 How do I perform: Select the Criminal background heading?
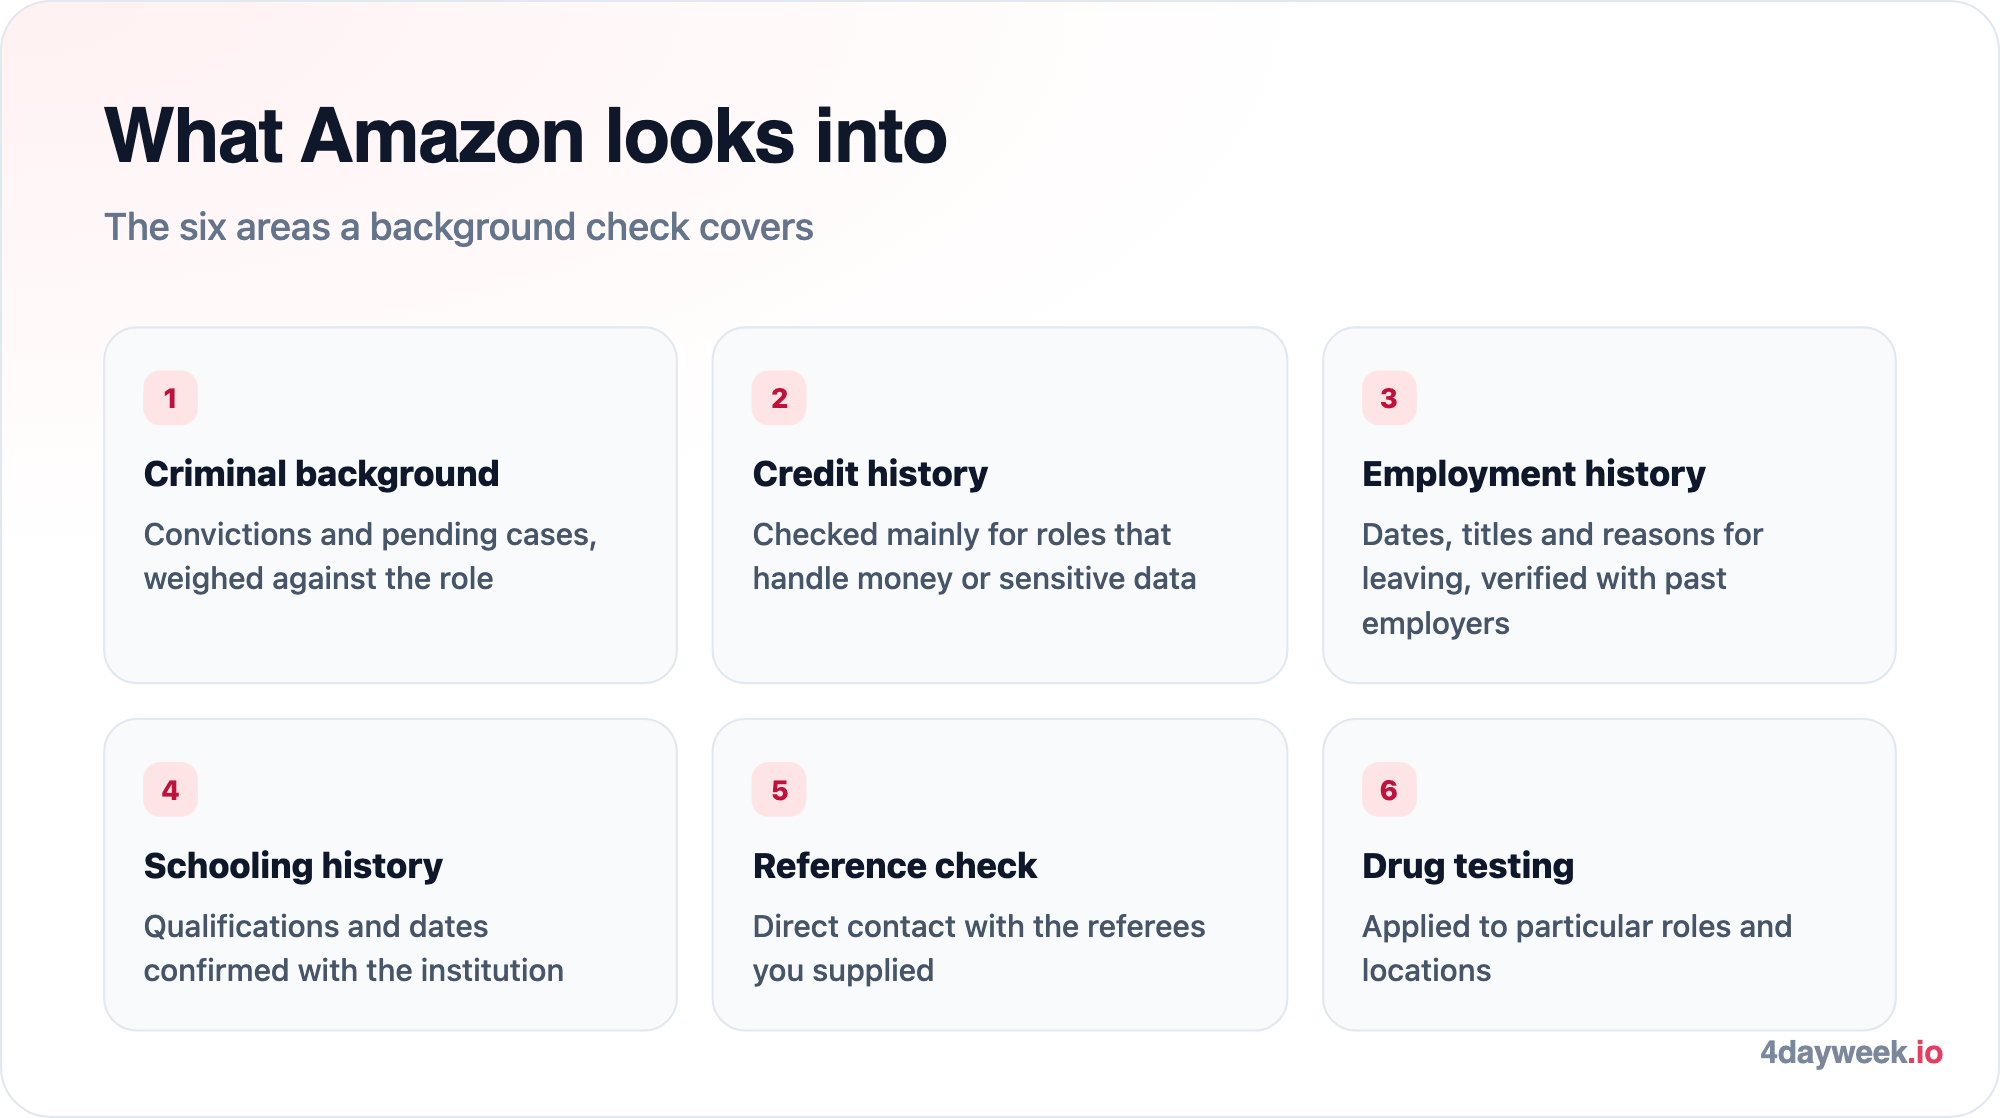pyautogui.click(x=321, y=473)
